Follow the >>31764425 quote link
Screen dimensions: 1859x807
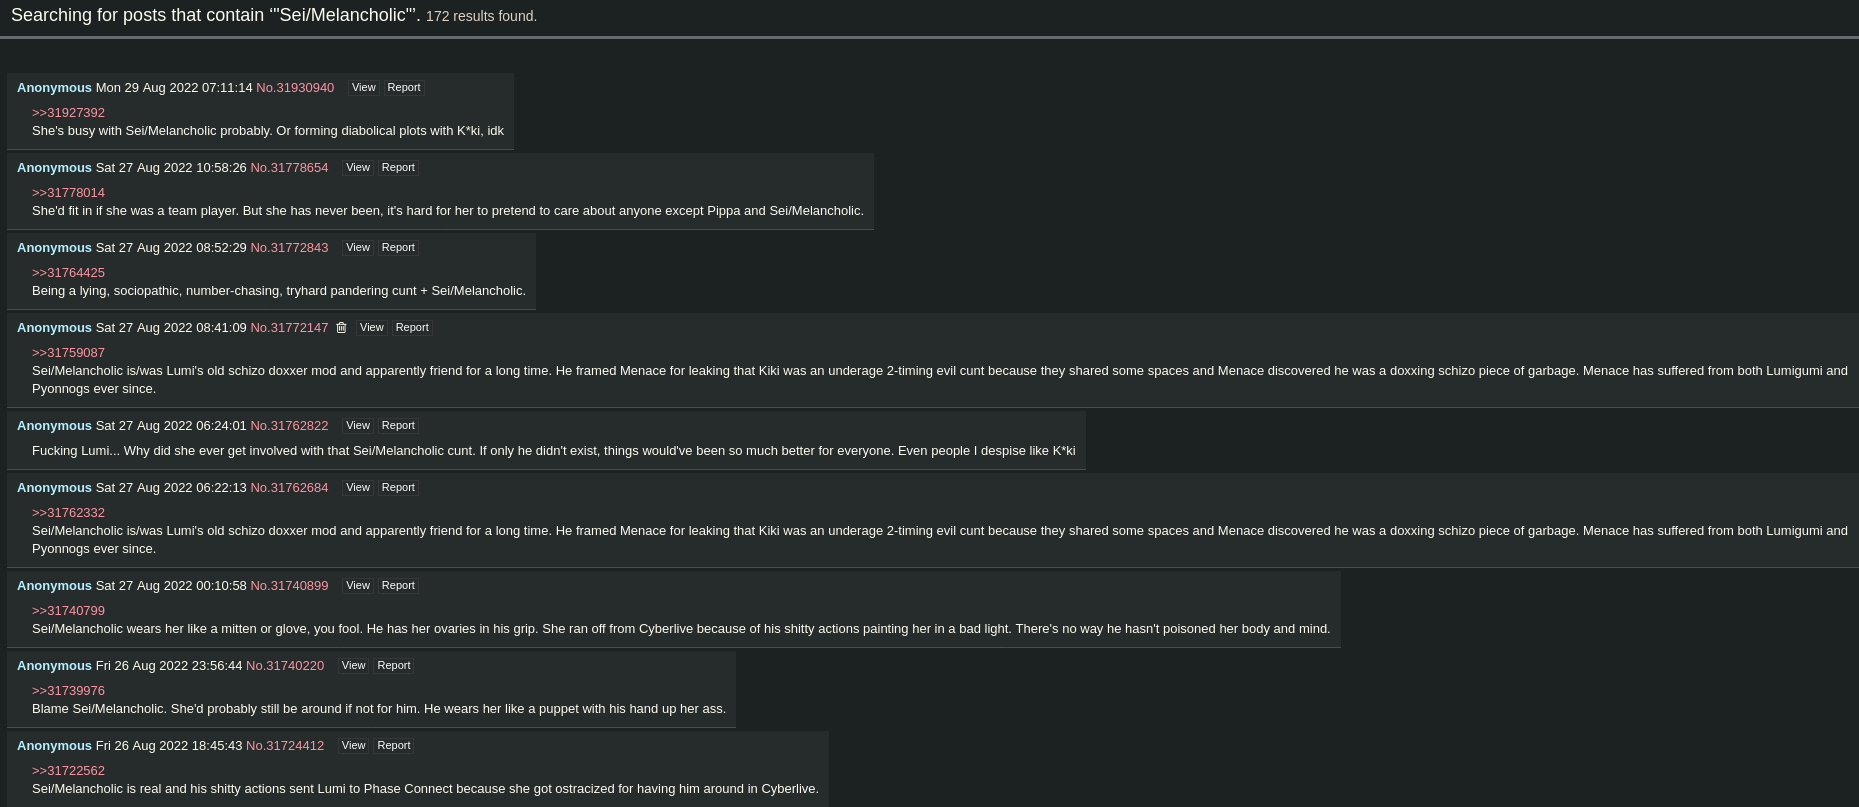click(x=68, y=273)
